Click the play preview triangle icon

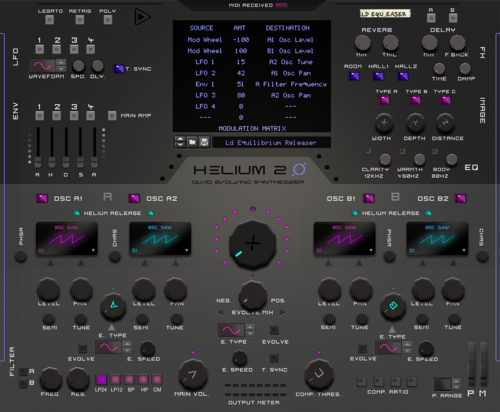coord(142,17)
